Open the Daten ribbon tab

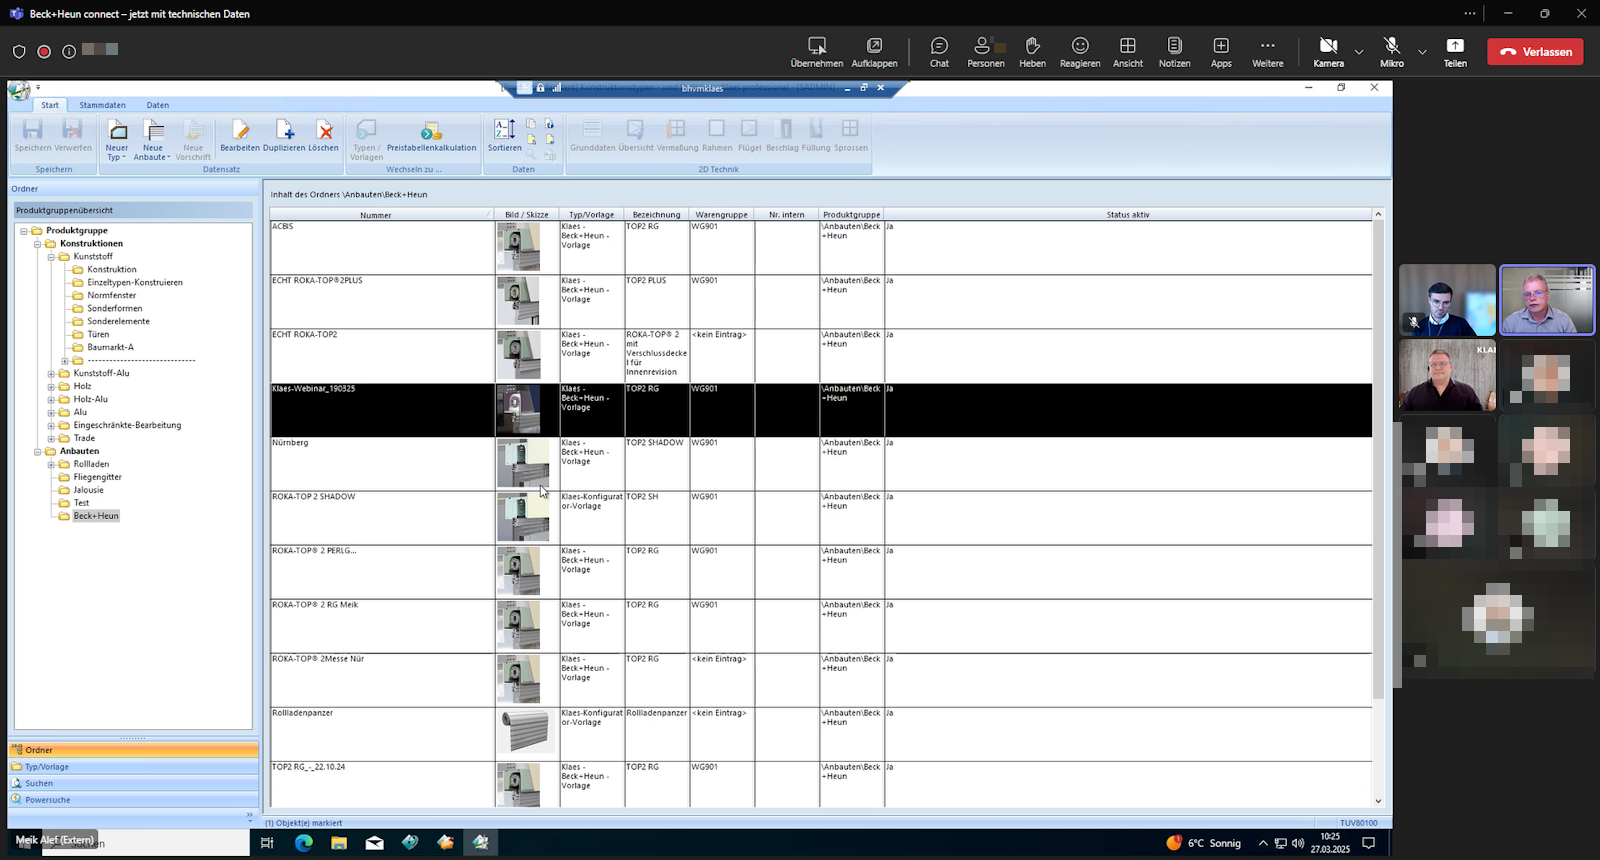click(158, 105)
